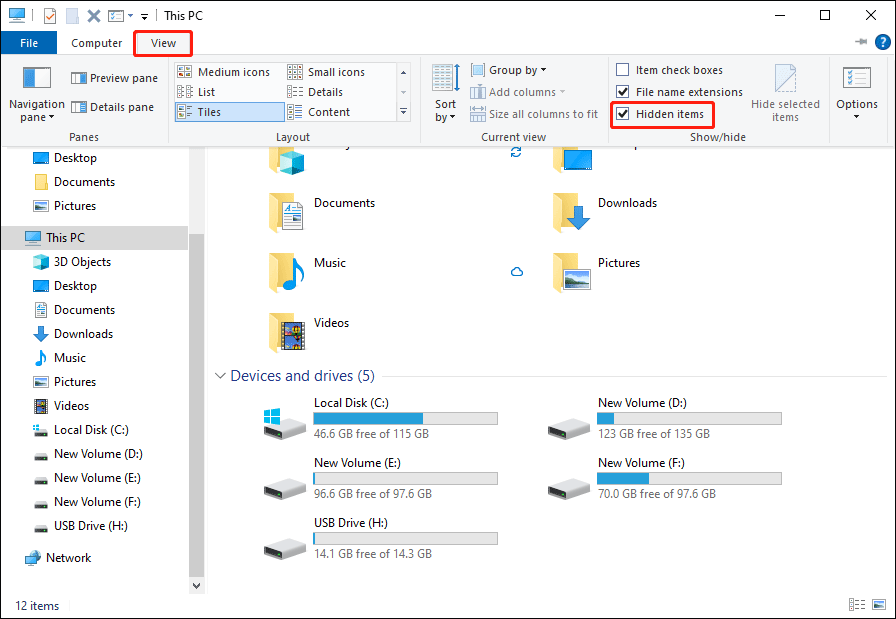Open the Customize Quick Access Toolbar dropdown
Viewport: 896px width, 619px height.
click(x=143, y=15)
